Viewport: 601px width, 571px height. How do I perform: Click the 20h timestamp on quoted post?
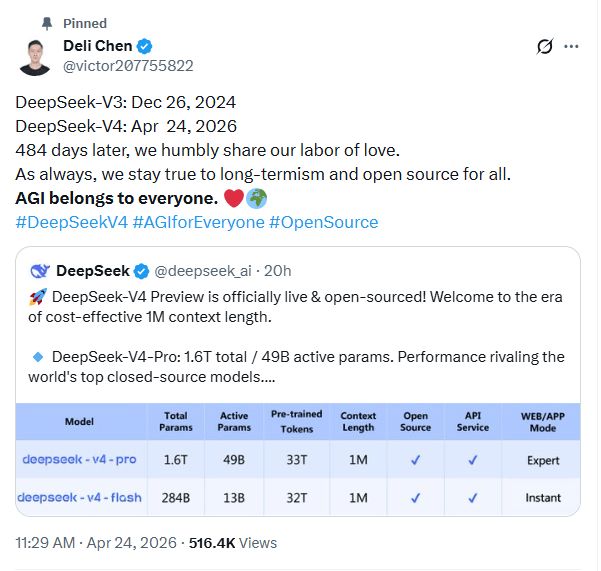[277, 271]
